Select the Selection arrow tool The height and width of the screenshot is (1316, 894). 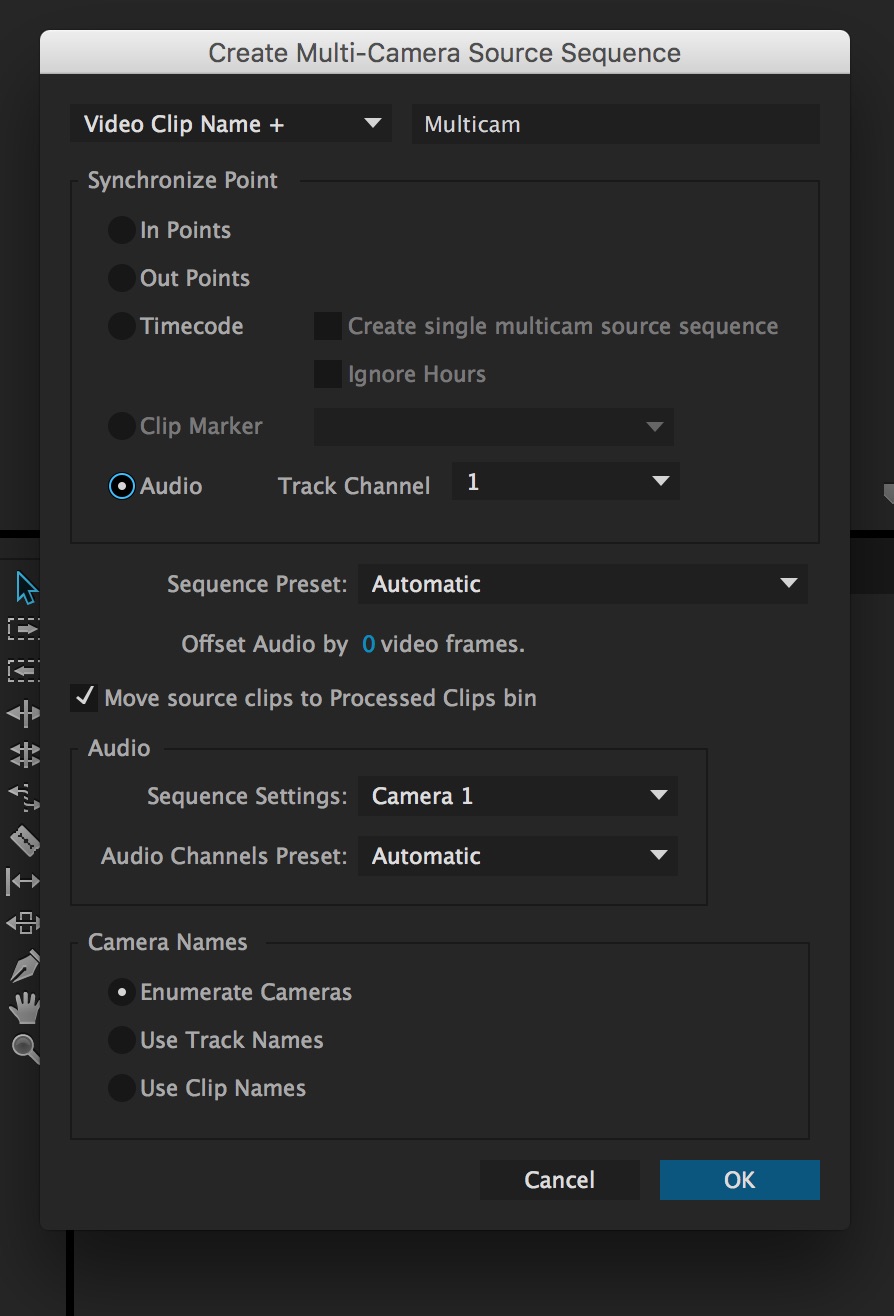pyautogui.click(x=25, y=588)
